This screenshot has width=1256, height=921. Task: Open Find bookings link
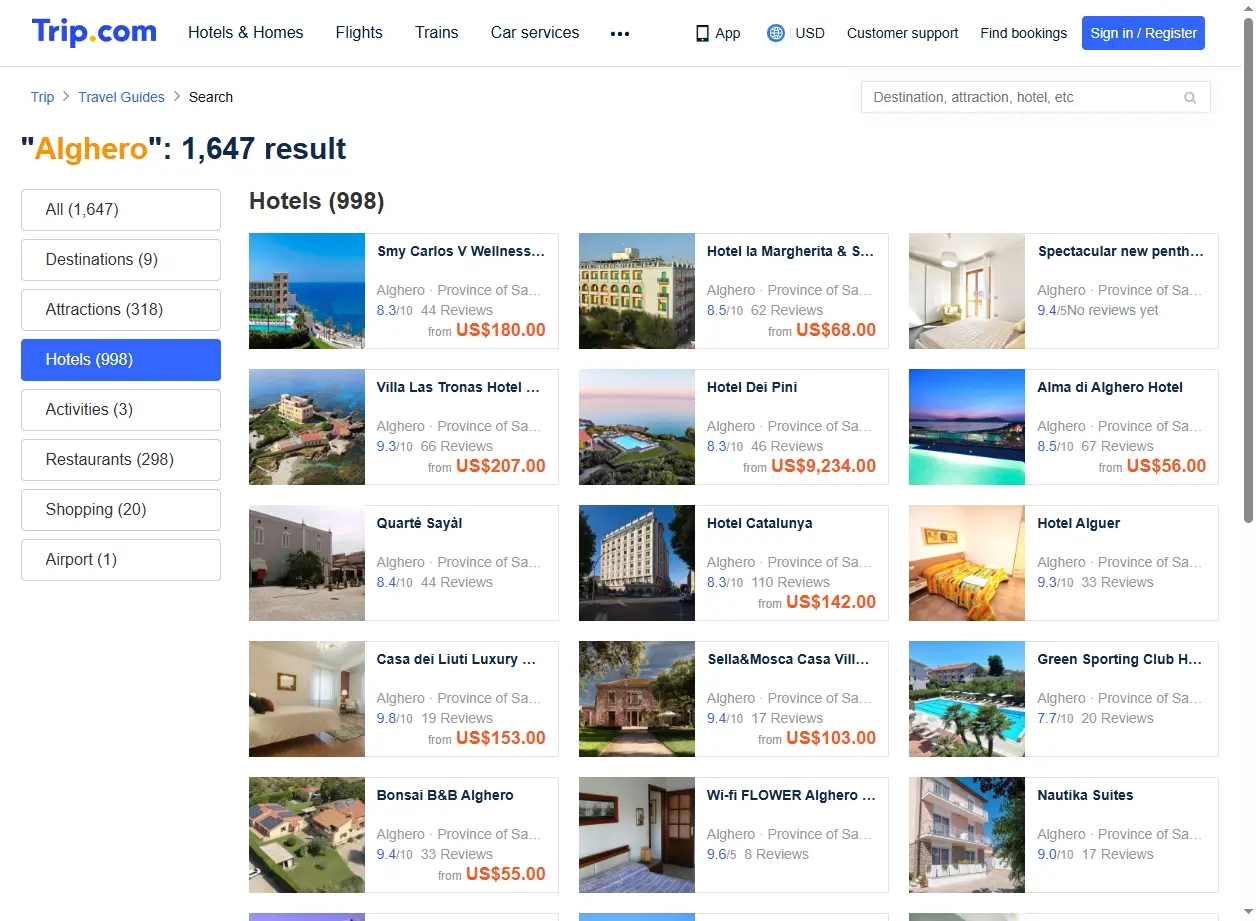(1024, 33)
